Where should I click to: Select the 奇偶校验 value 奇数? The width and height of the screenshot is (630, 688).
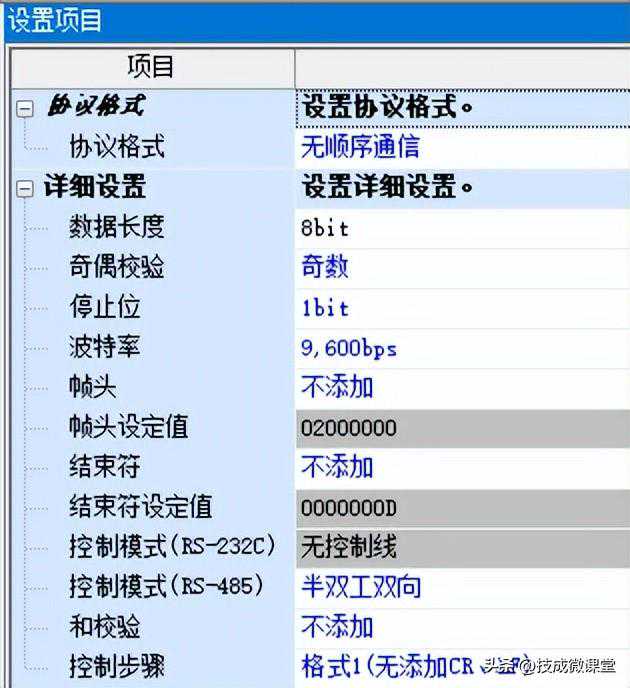pos(325,268)
